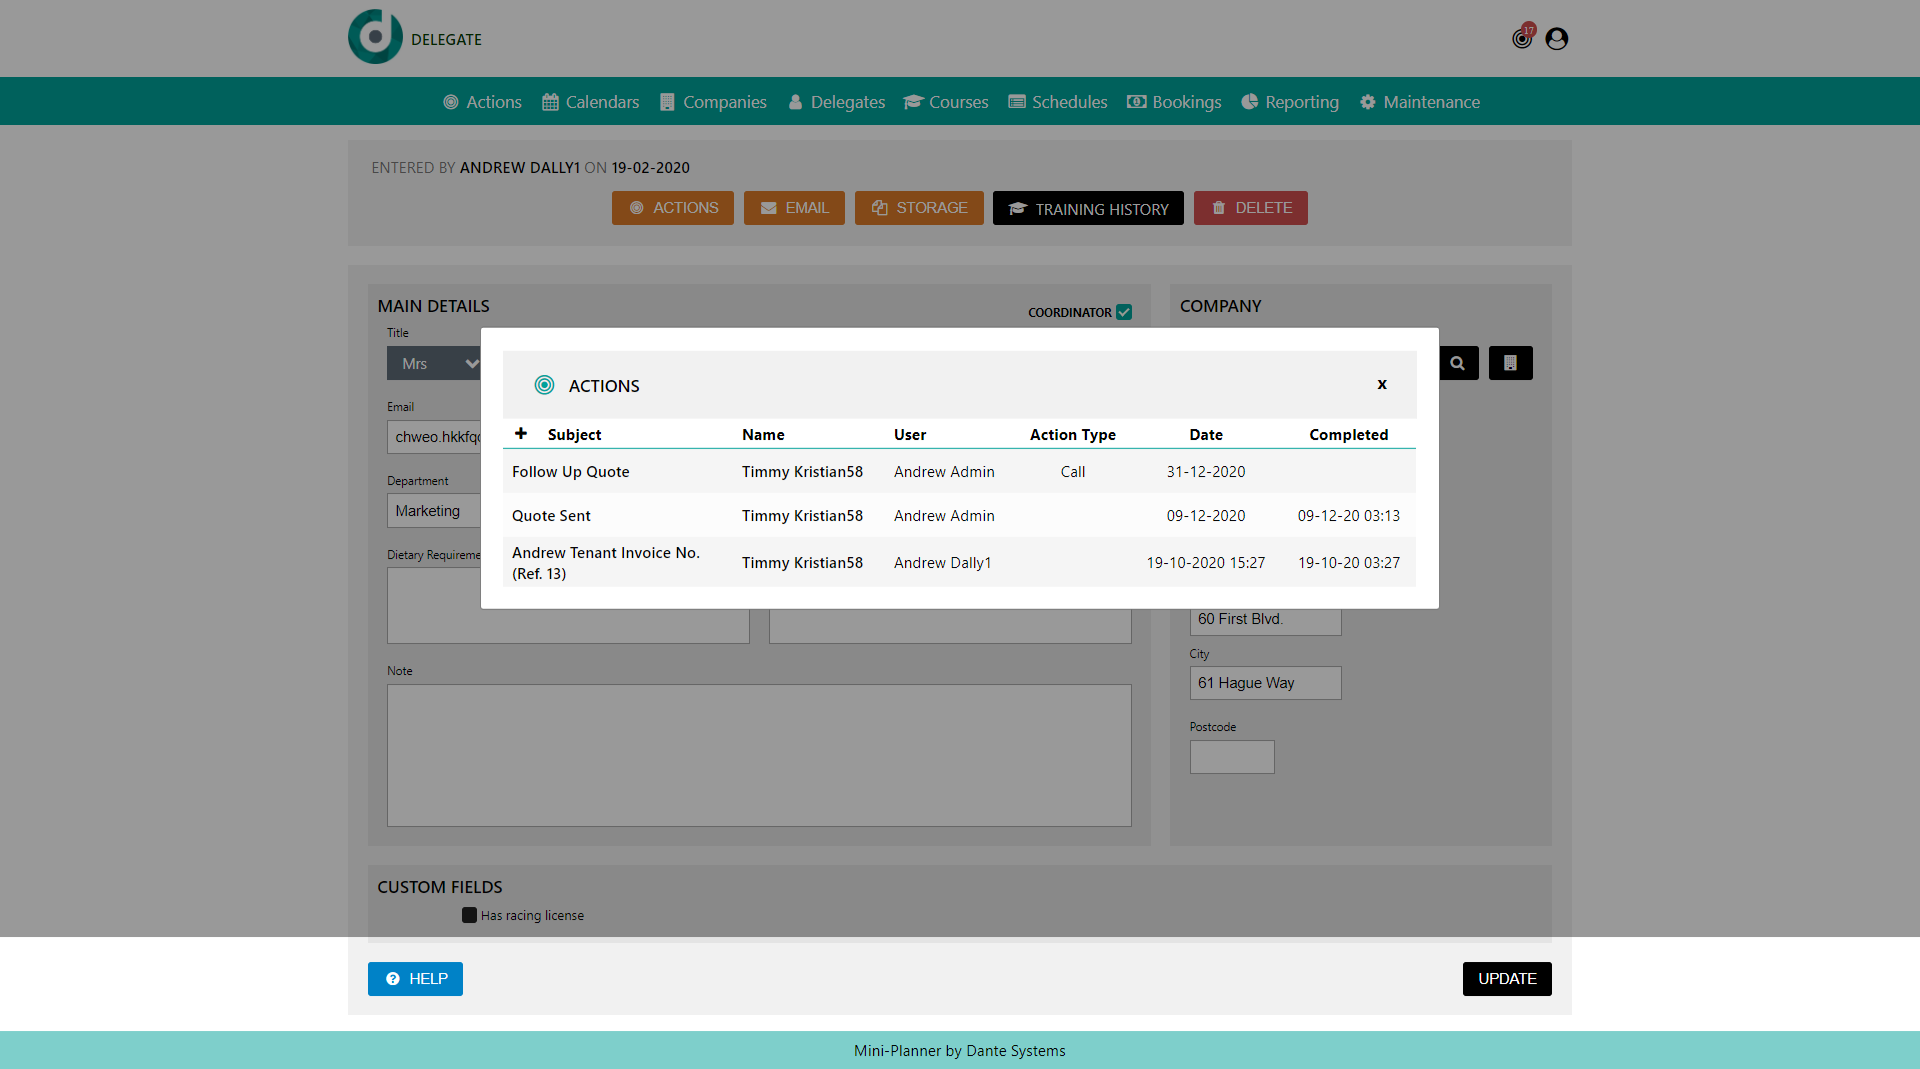Navigate to the Delegates menu
This screenshot has height=1069, width=1920.
836,101
